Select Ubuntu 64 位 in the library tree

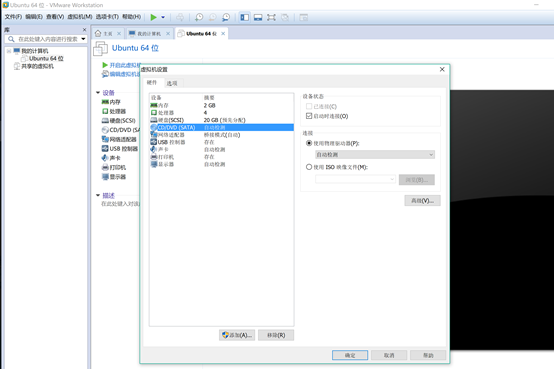pos(46,58)
